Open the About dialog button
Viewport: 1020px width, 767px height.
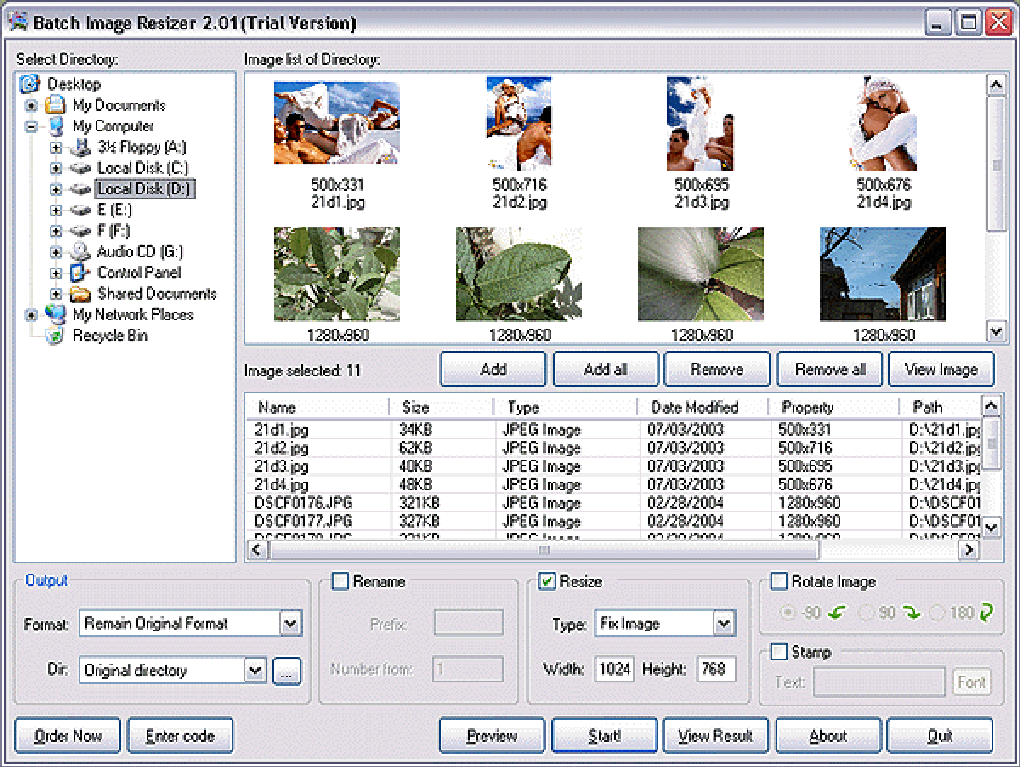pyautogui.click(x=828, y=735)
